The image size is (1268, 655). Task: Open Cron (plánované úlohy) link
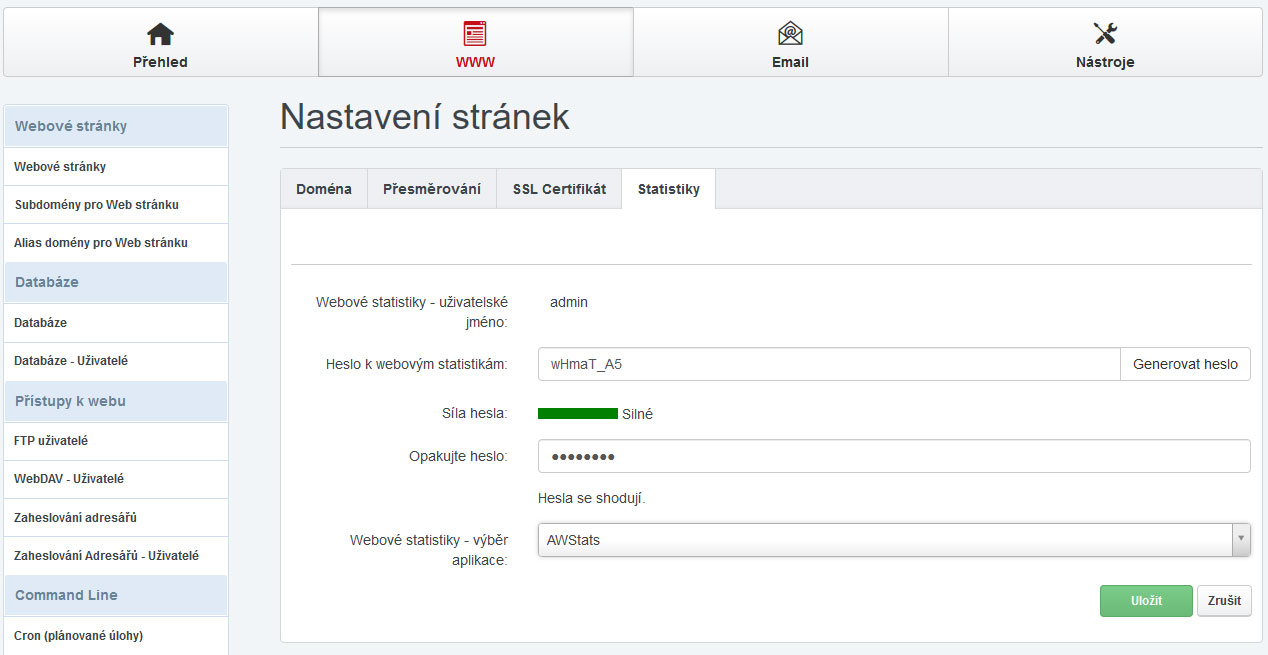coord(79,636)
